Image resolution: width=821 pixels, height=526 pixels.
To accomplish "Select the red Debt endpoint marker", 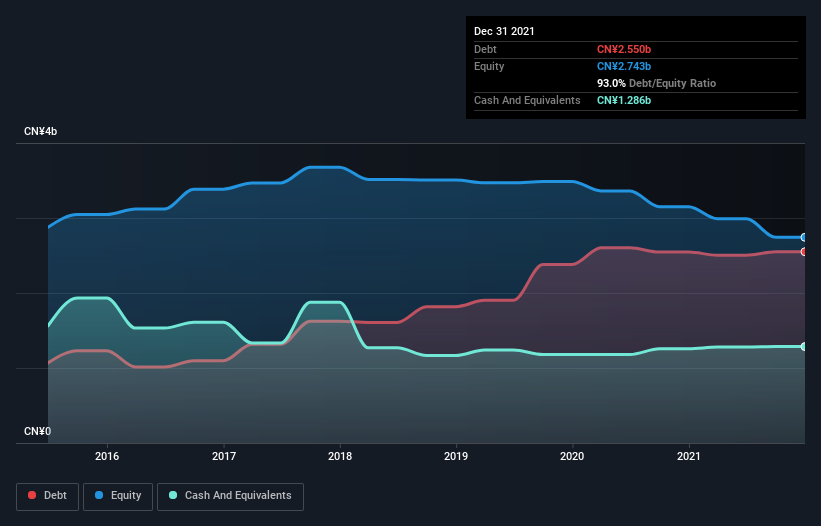I will point(804,252).
